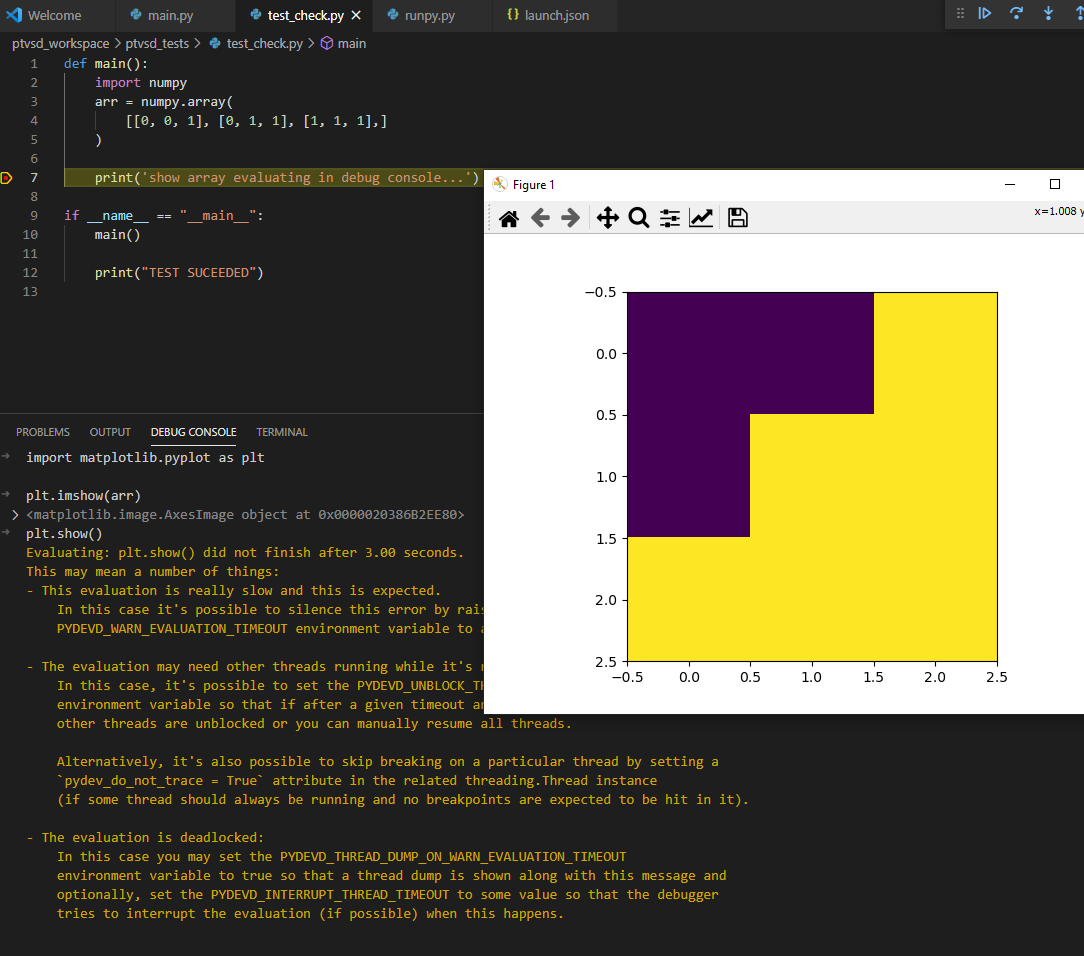The height and width of the screenshot is (956, 1084).
Task: Switch to the OUTPUT panel
Action: [110, 432]
